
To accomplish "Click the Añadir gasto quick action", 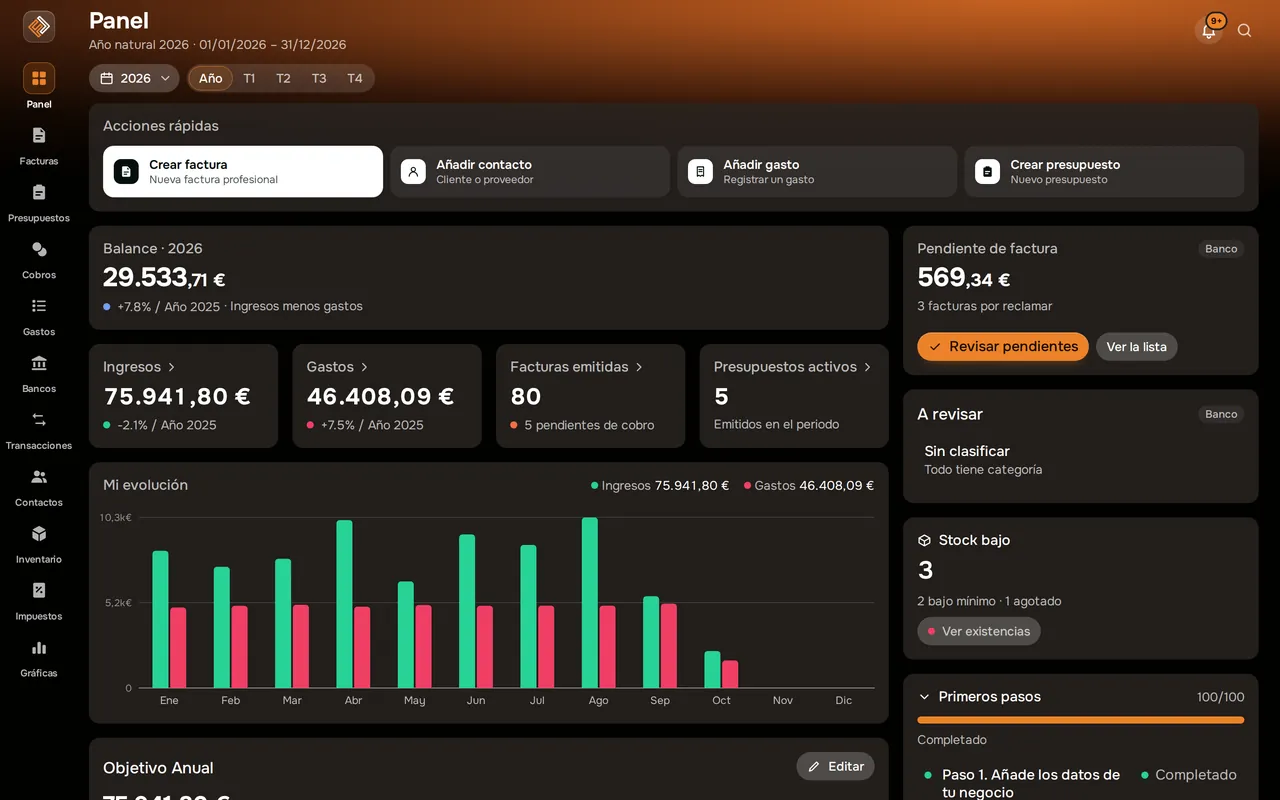I will (817, 172).
